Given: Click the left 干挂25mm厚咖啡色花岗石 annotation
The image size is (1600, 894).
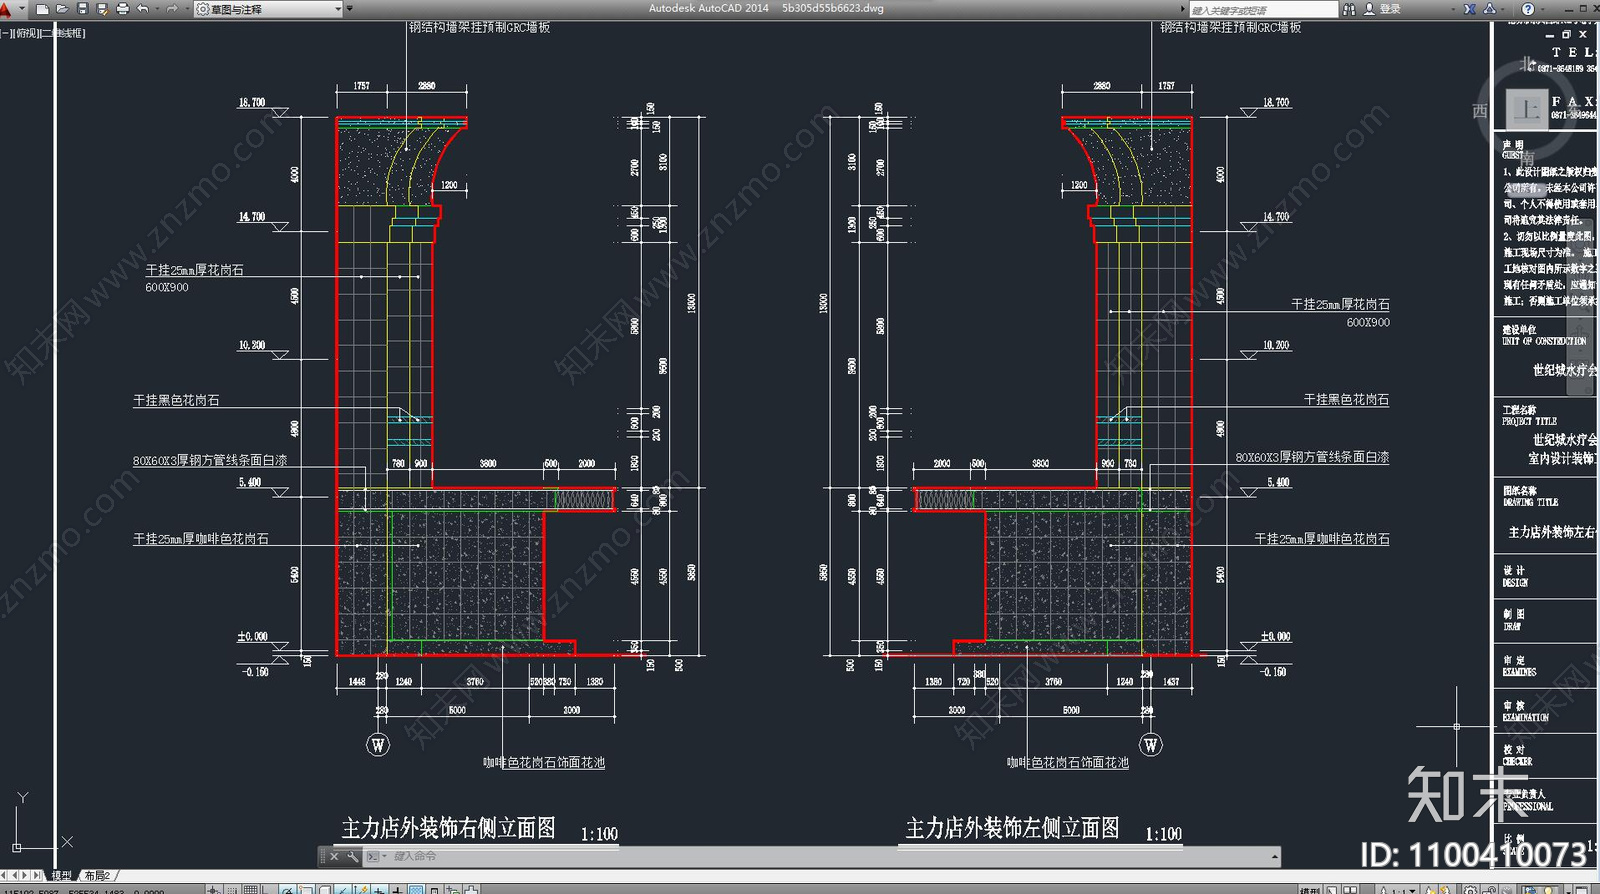Looking at the screenshot, I should click(201, 538).
